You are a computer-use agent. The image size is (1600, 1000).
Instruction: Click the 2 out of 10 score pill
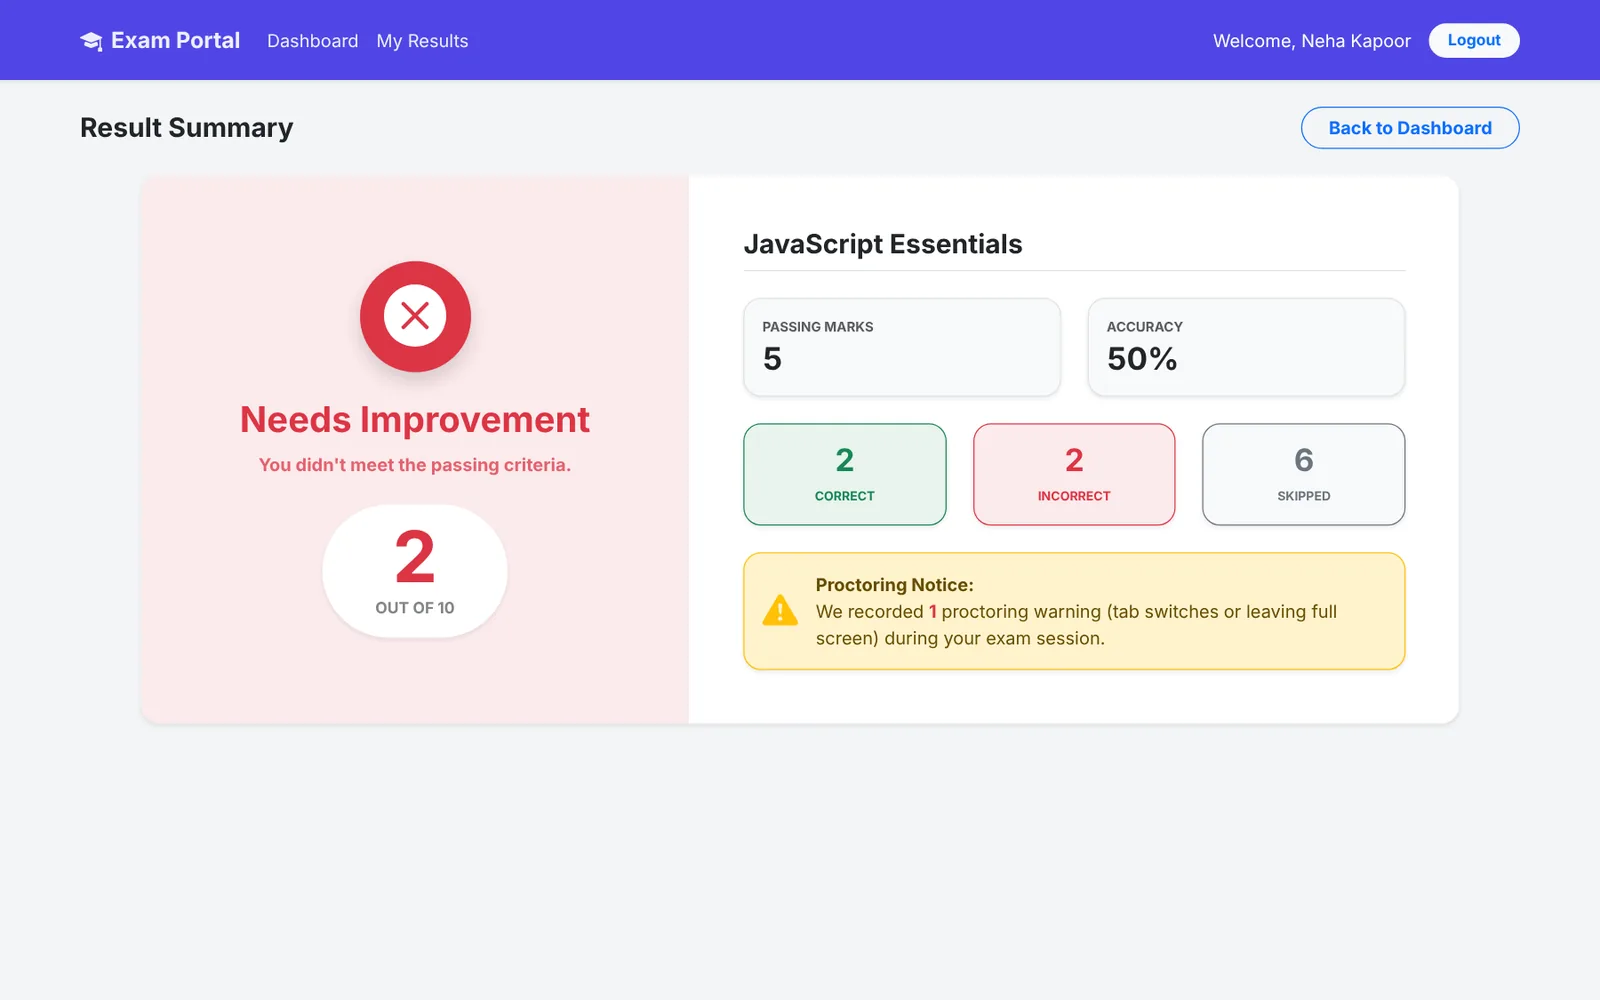[415, 571]
